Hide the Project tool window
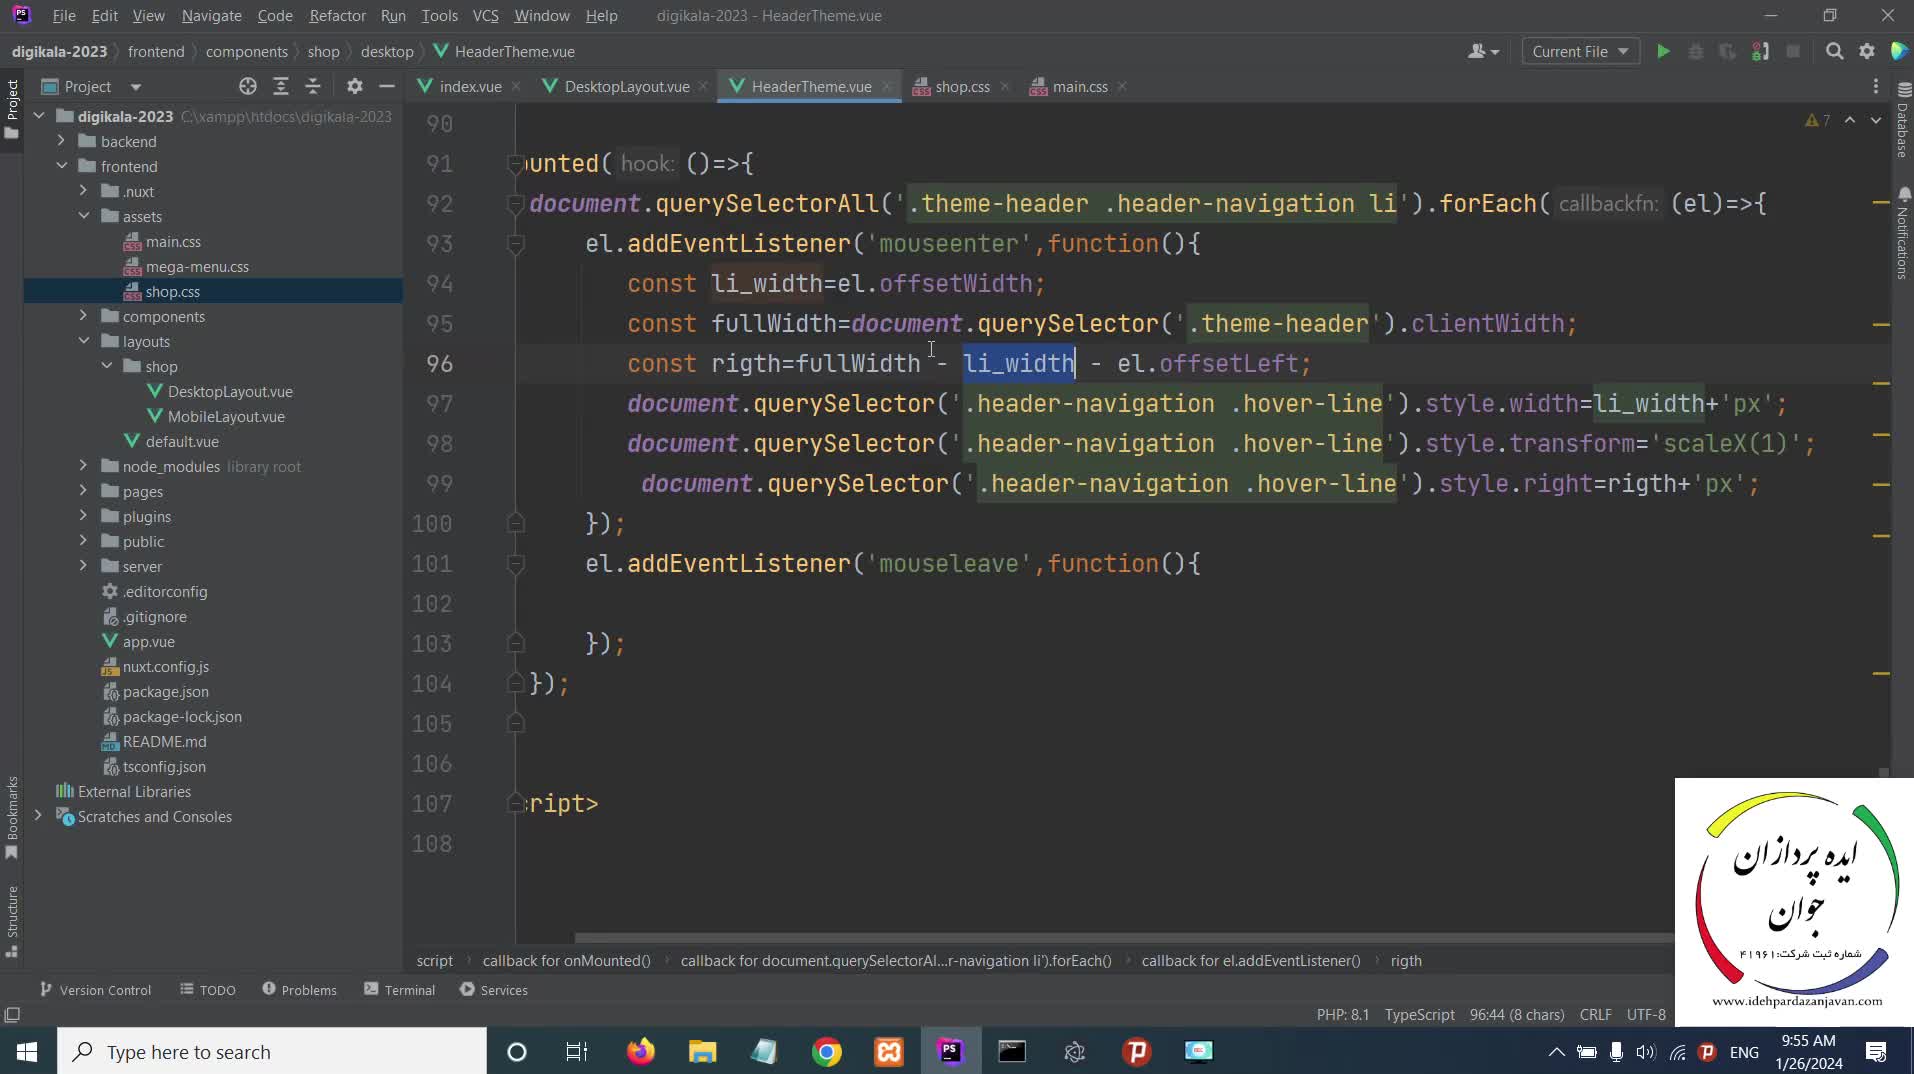This screenshot has width=1914, height=1074. click(387, 87)
